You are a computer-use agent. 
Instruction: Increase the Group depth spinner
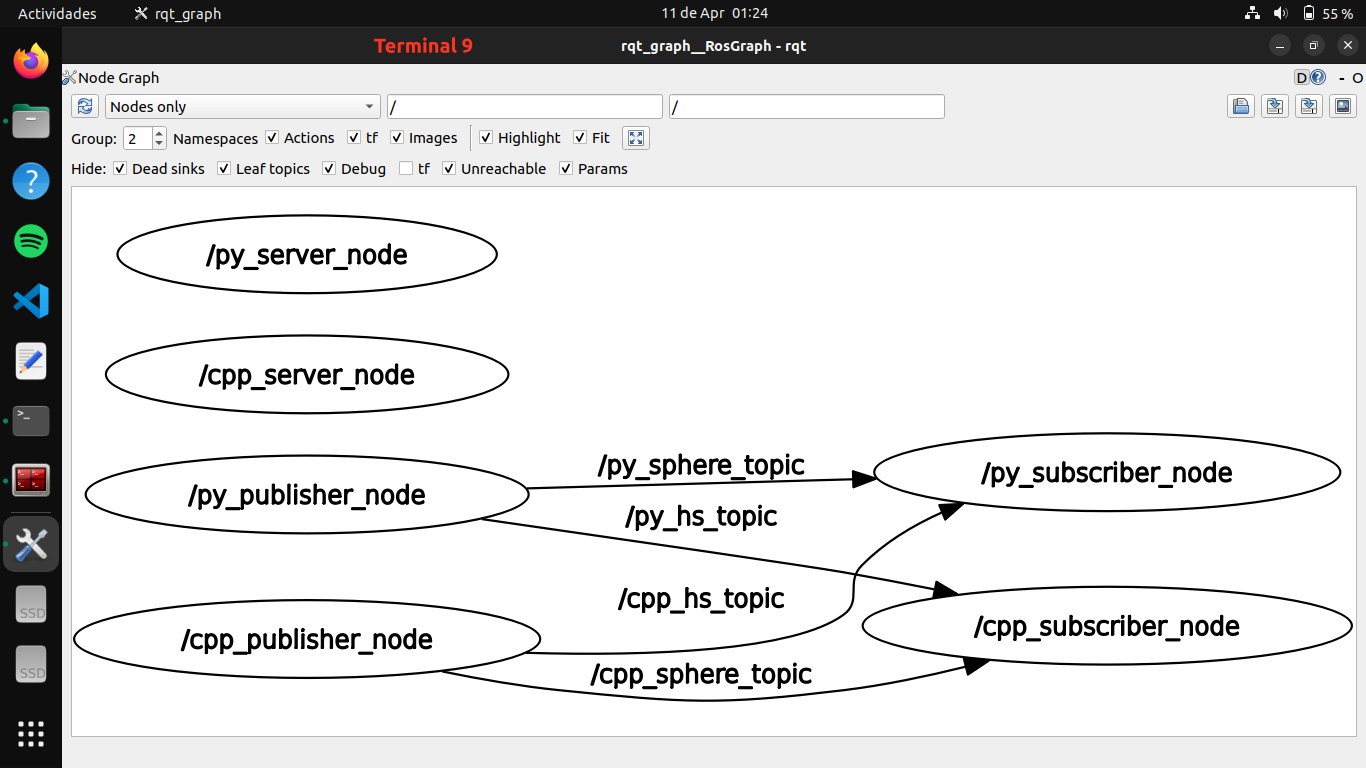[x=159, y=133]
